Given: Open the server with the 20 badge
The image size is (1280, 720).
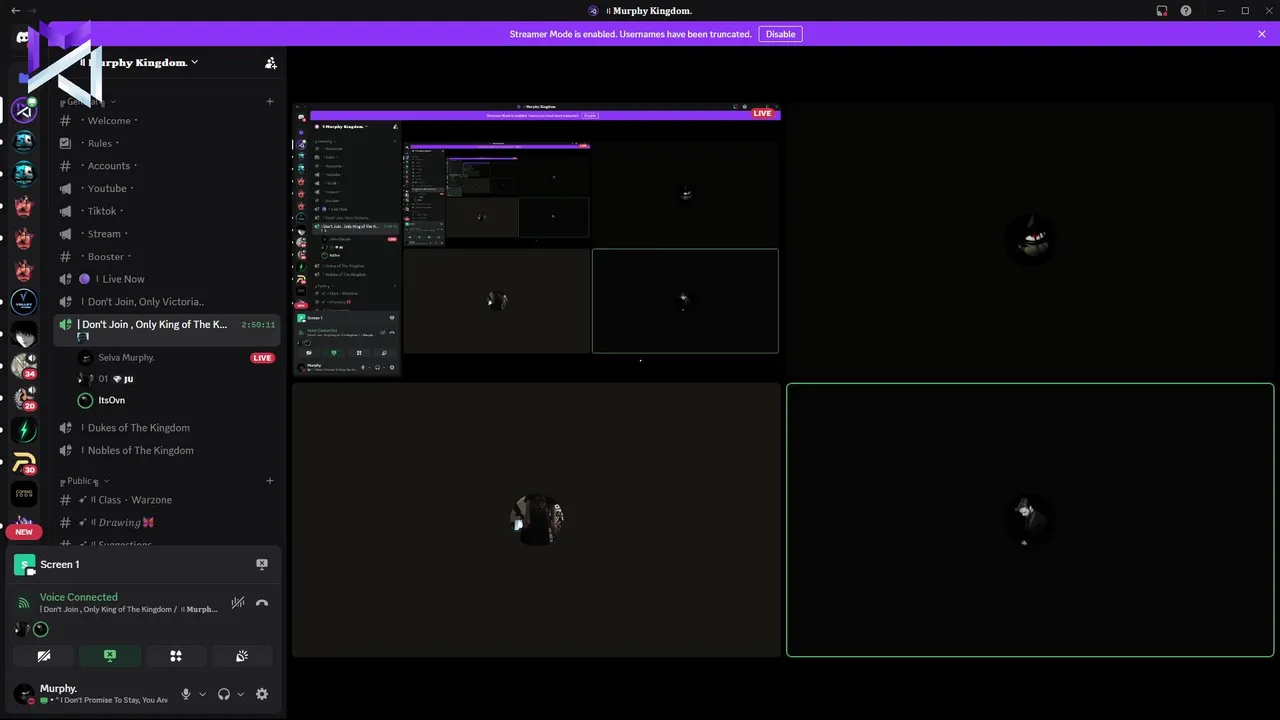Looking at the screenshot, I should point(24,398).
